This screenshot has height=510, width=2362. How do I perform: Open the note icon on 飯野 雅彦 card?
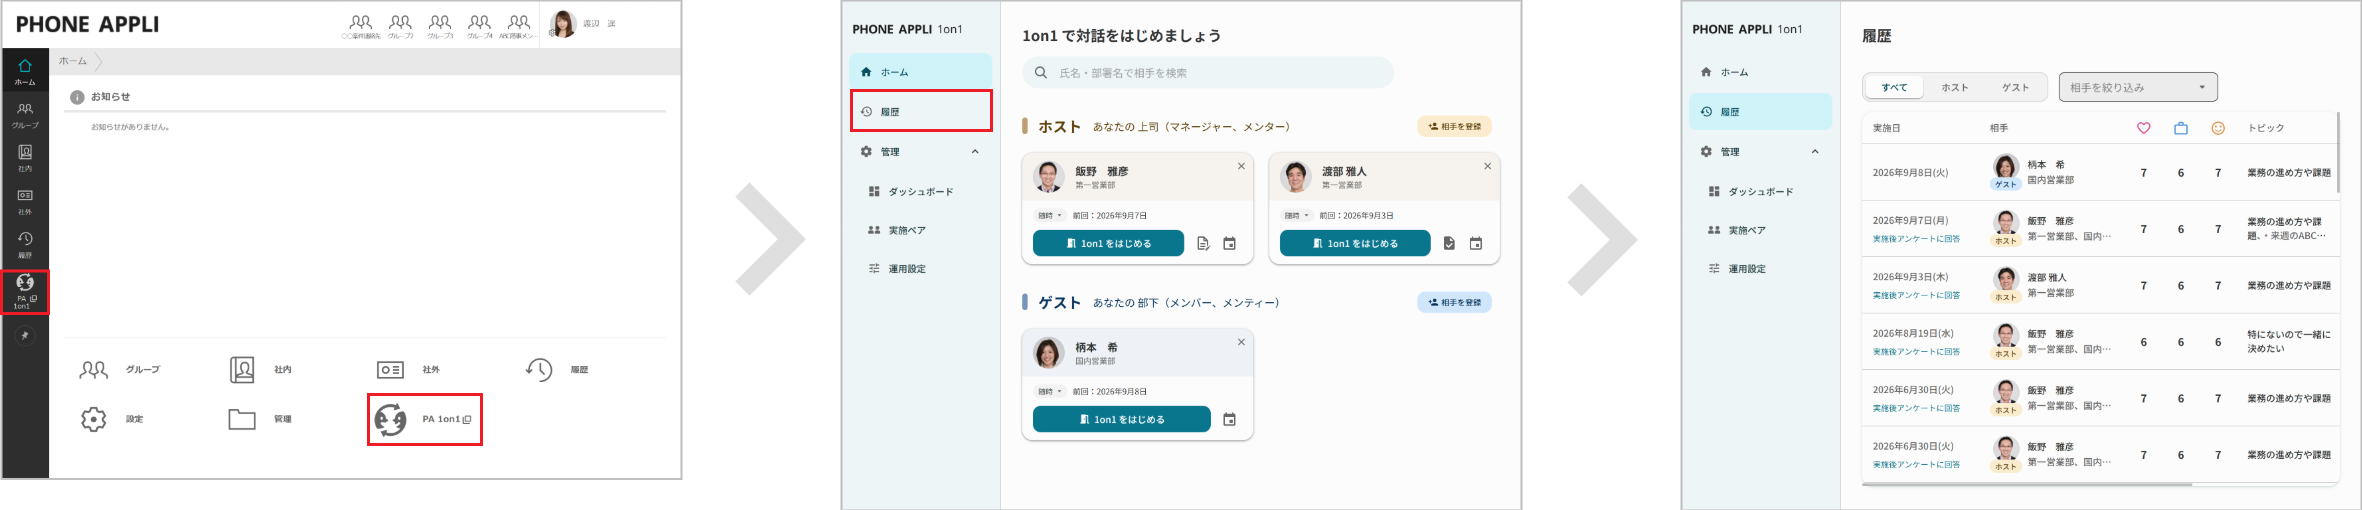1203,243
